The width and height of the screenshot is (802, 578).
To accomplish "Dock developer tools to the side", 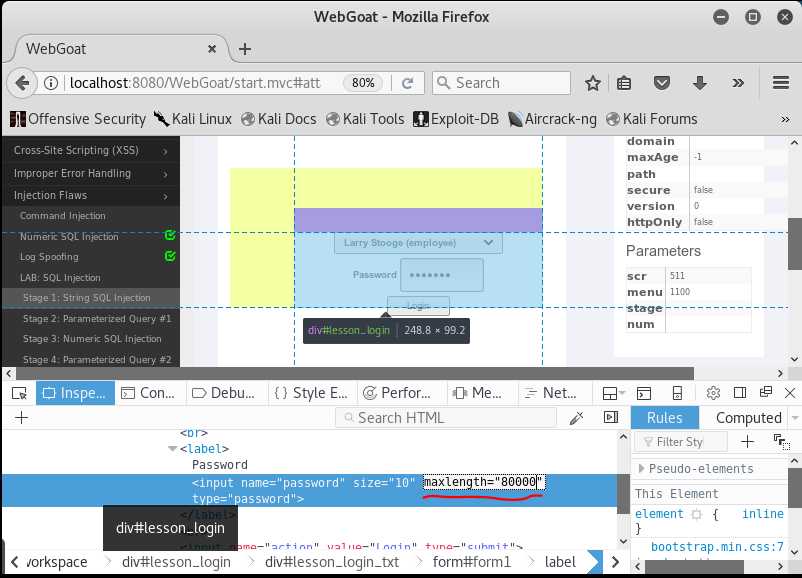I will click(x=740, y=393).
